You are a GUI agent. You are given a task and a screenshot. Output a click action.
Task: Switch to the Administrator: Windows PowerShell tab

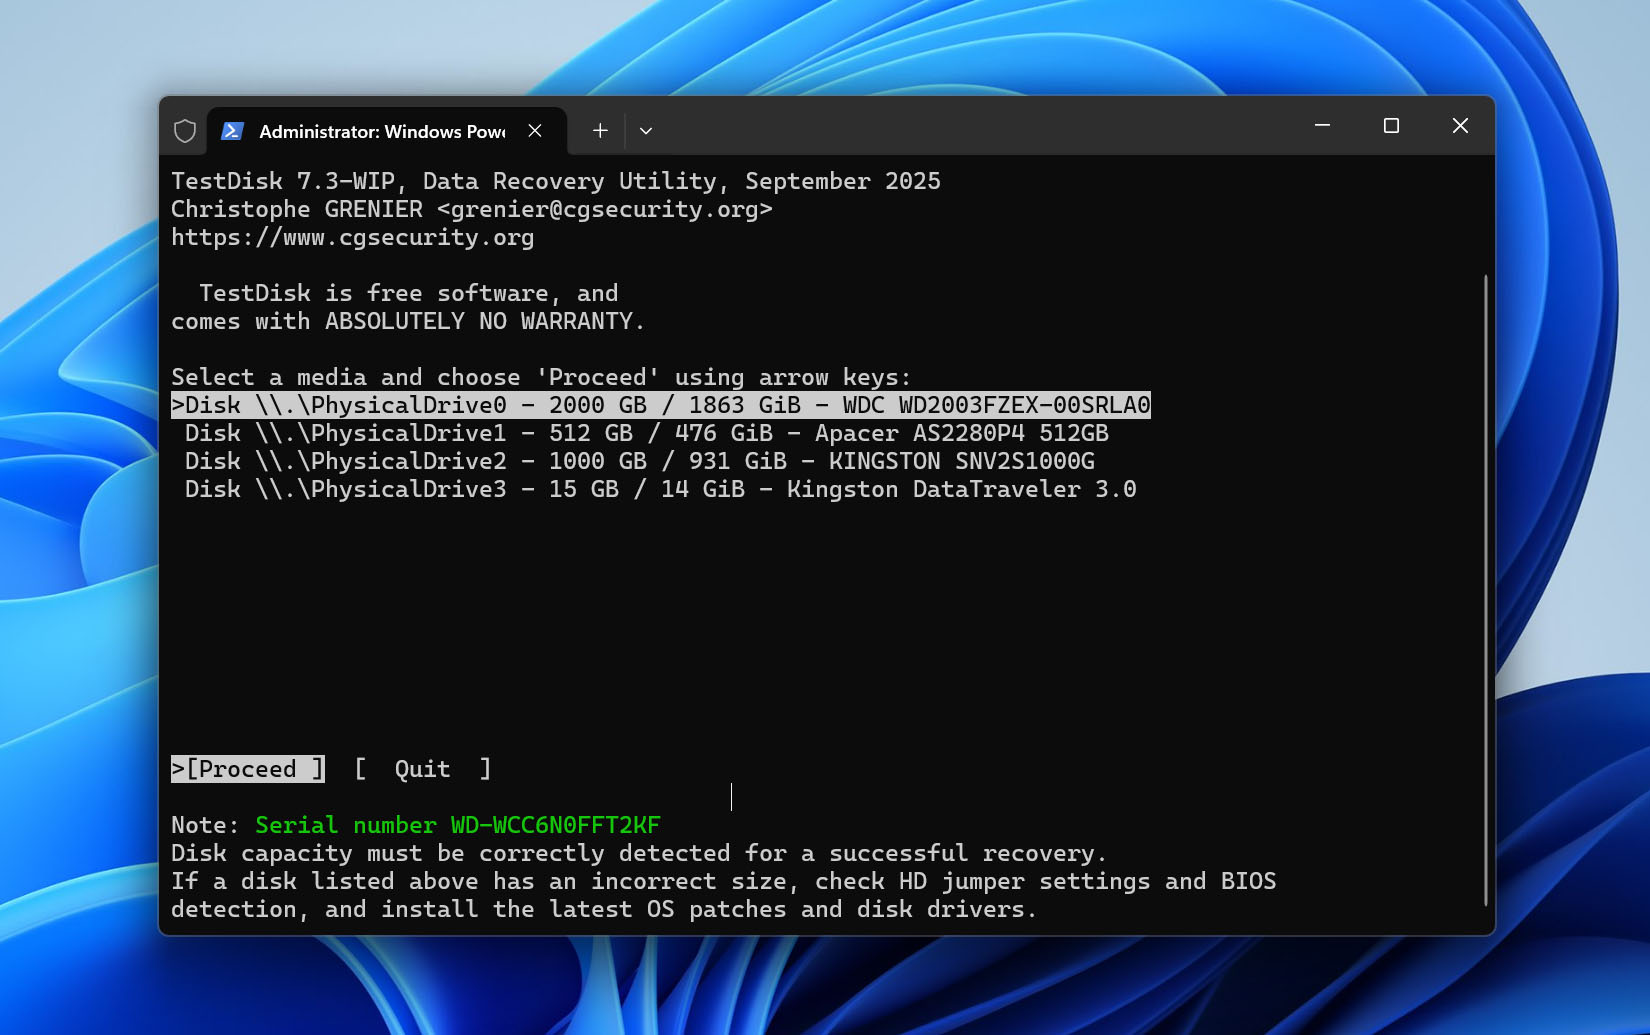click(387, 131)
